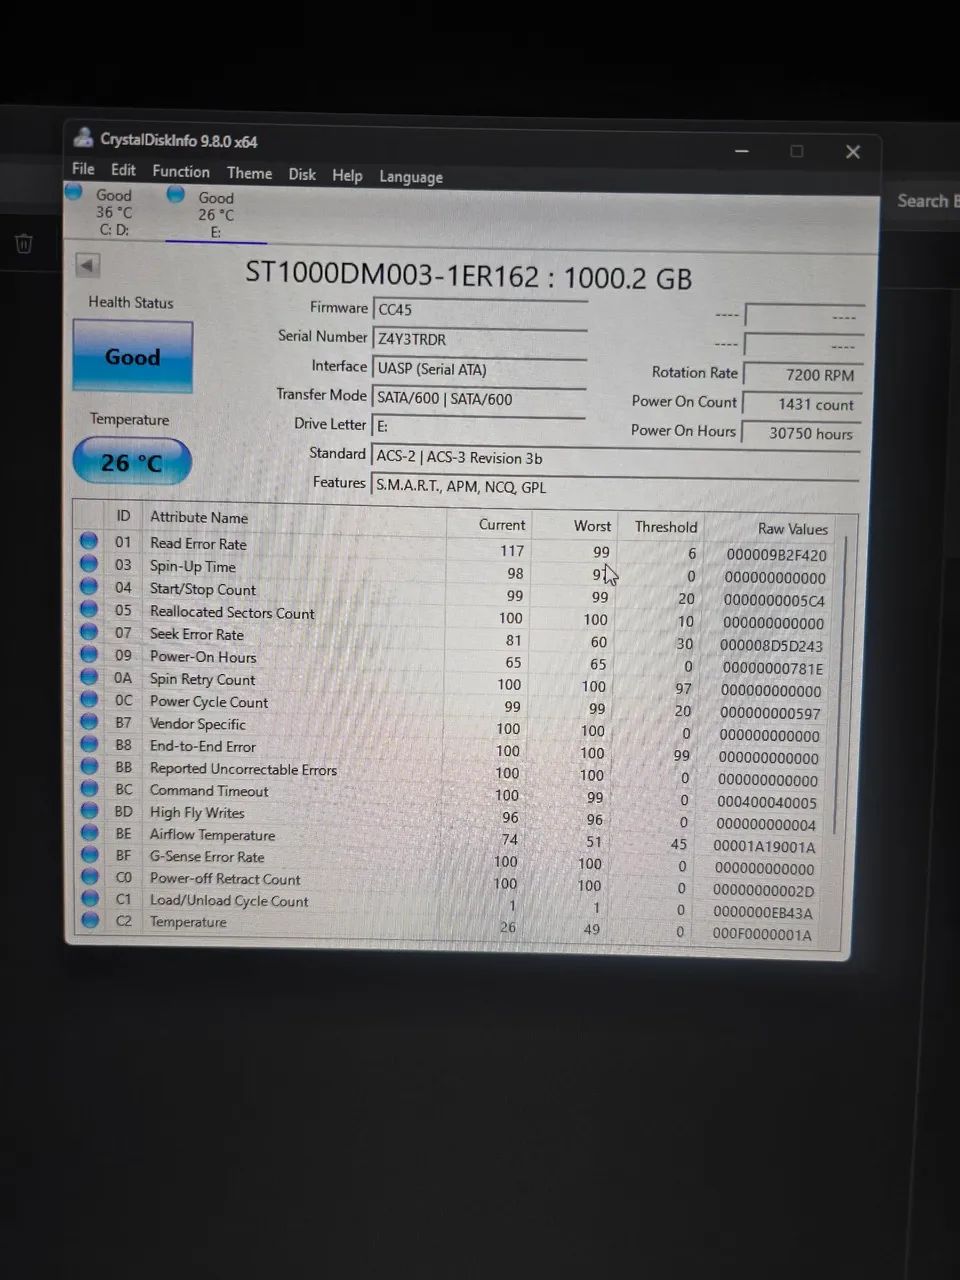Open the Disk menu

(x=302, y=174)
